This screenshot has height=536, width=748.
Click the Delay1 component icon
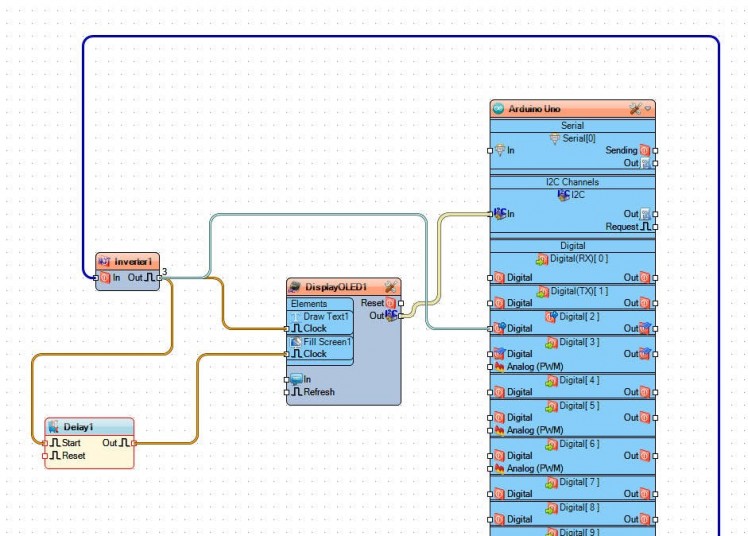point(53,427)
